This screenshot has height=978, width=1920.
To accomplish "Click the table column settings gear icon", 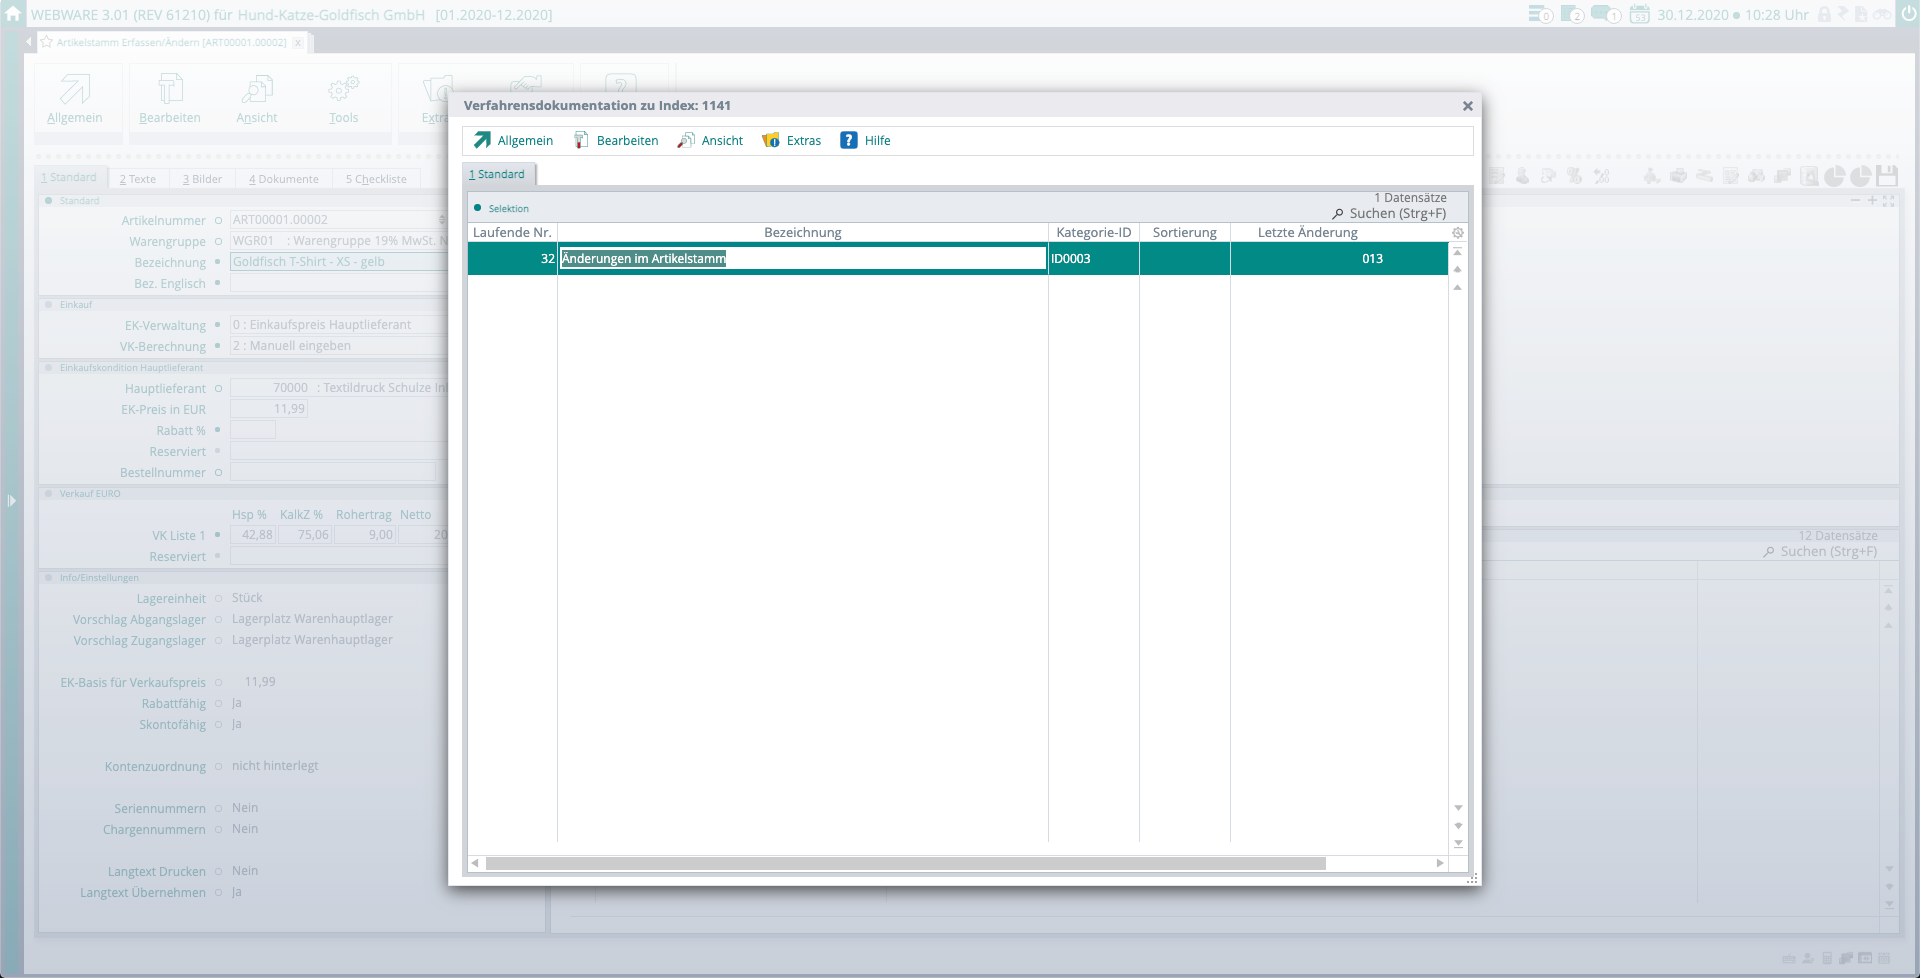I will [1458, 233].
